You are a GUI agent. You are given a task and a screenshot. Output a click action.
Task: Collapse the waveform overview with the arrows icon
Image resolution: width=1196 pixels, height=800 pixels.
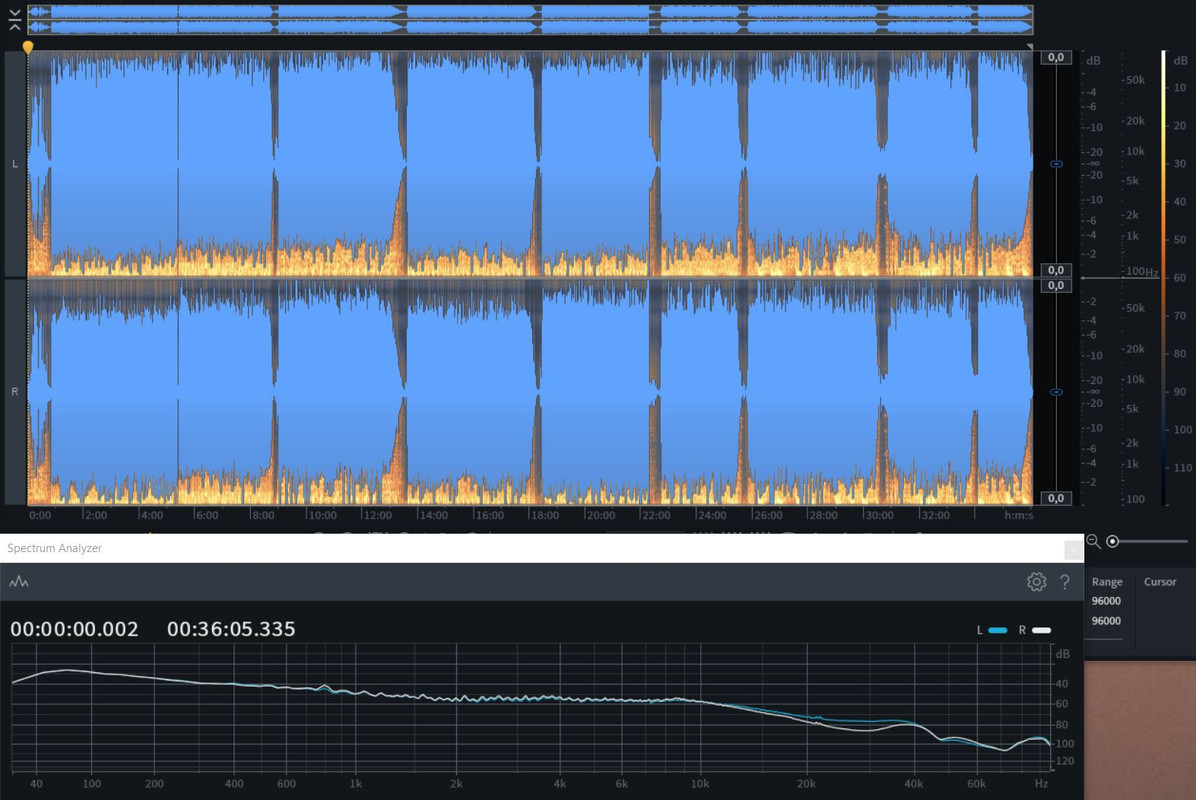click(14, 20)
